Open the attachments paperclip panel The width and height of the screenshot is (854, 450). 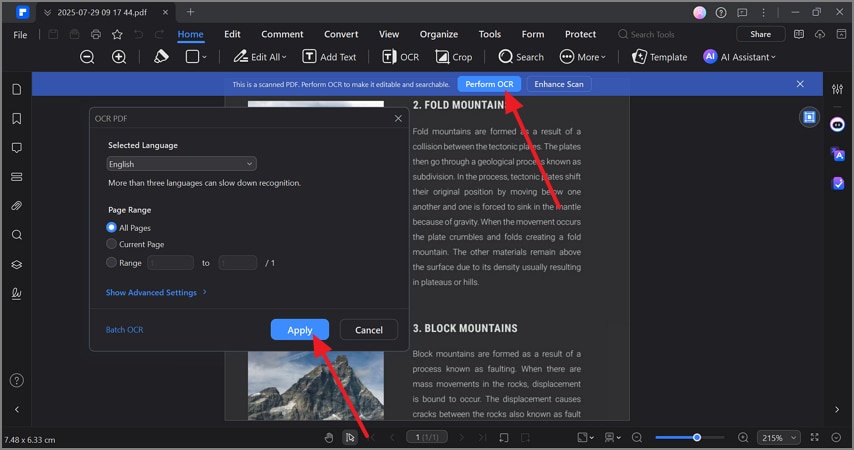(x=17, y=206)
